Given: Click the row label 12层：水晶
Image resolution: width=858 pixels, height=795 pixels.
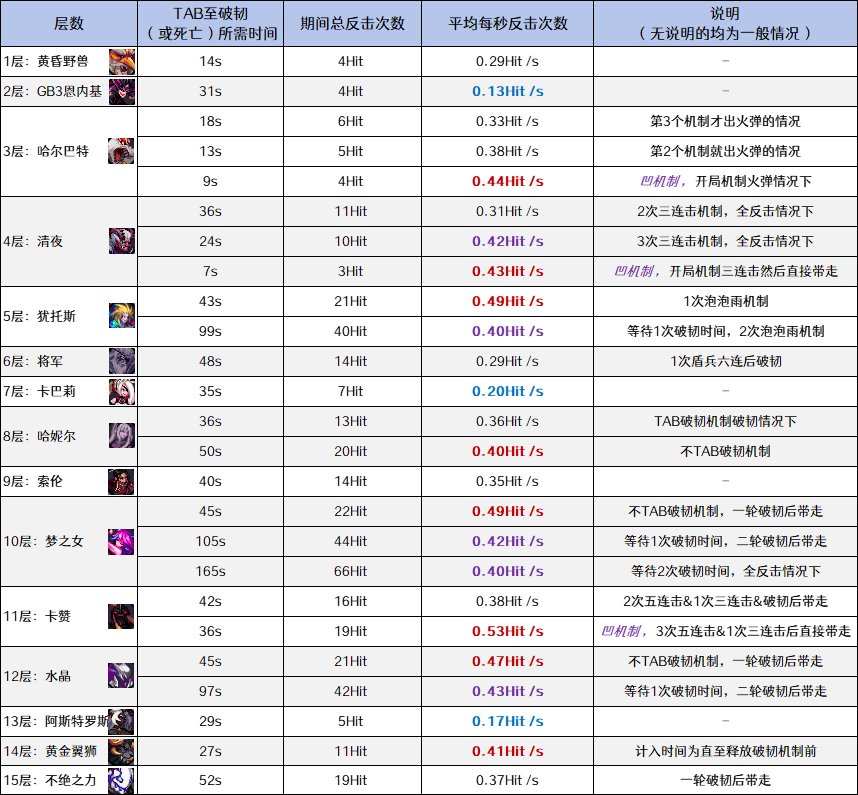Looking at the screenshot, I should [37, 676].
